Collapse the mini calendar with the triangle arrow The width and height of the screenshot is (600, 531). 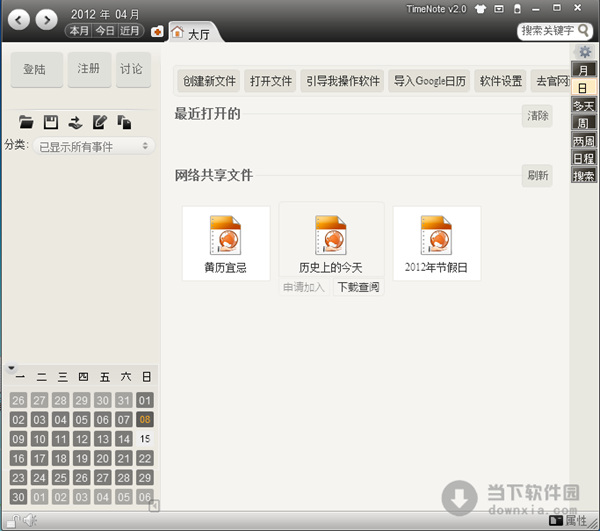10,368
